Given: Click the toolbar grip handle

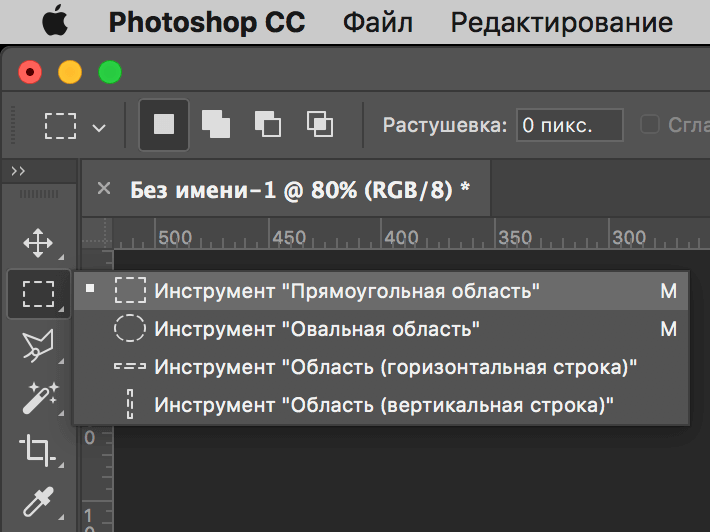Looking at the screenshot, I should 38,194.
